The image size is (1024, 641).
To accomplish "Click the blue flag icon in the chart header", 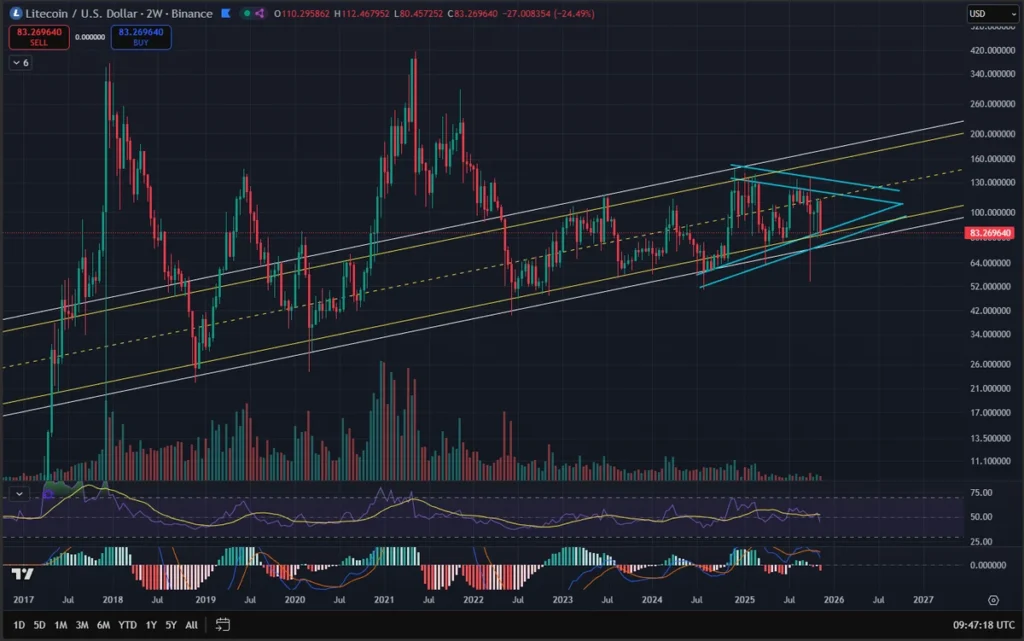I will coord(225,13).
